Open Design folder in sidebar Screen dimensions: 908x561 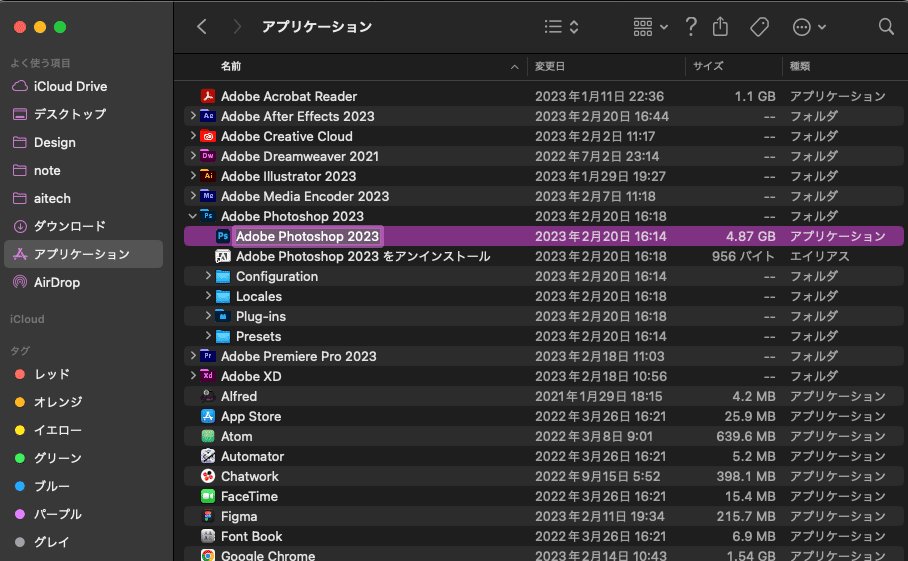83,142
